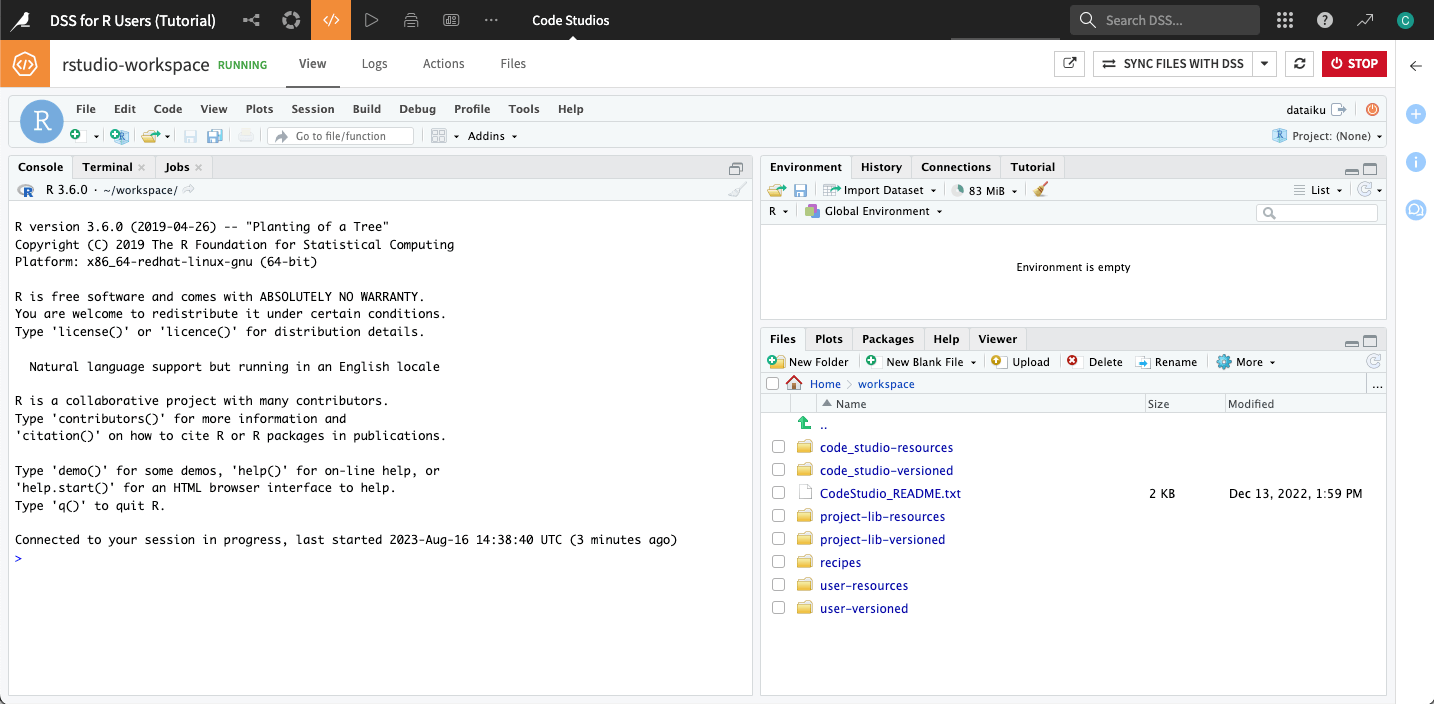Click the plus icon in right sidebar

point(1416,114)
